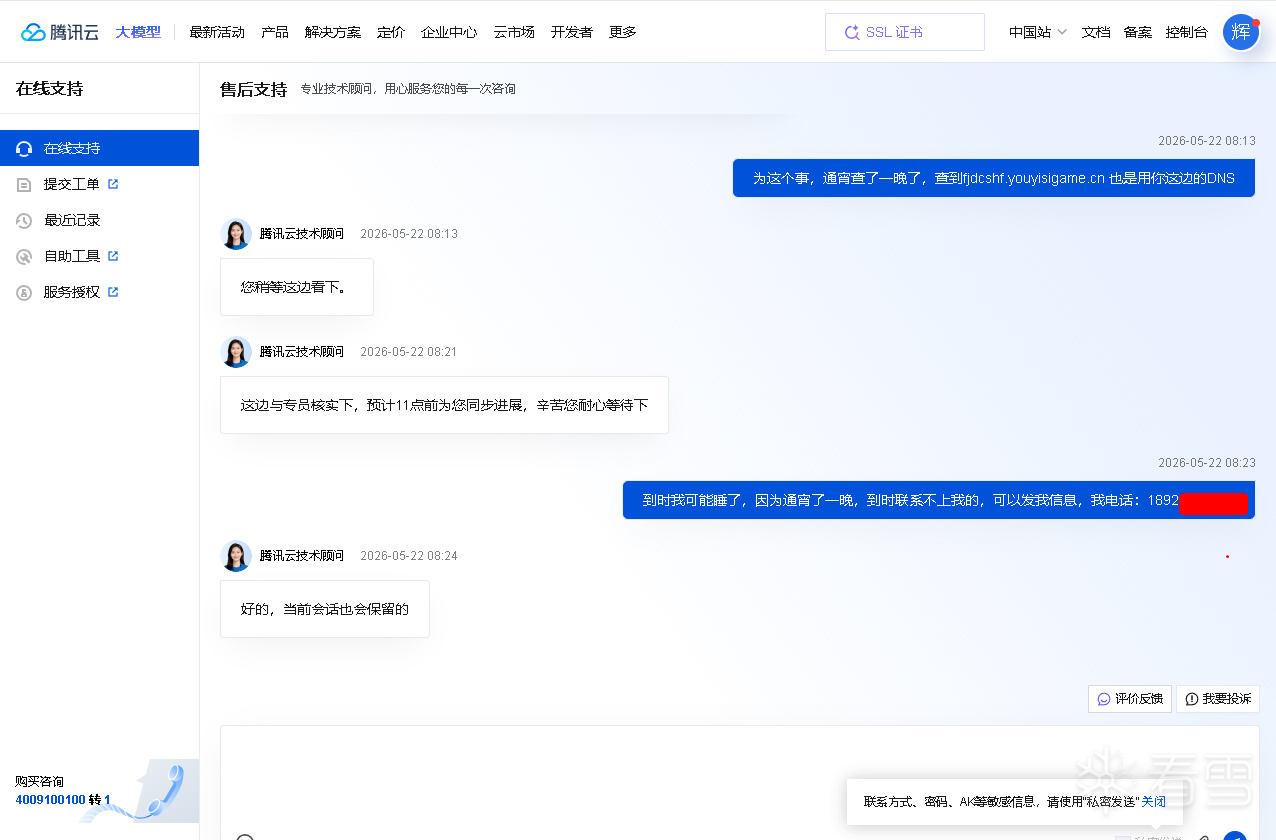Expand the 中国站 region dropdown

1037,32
